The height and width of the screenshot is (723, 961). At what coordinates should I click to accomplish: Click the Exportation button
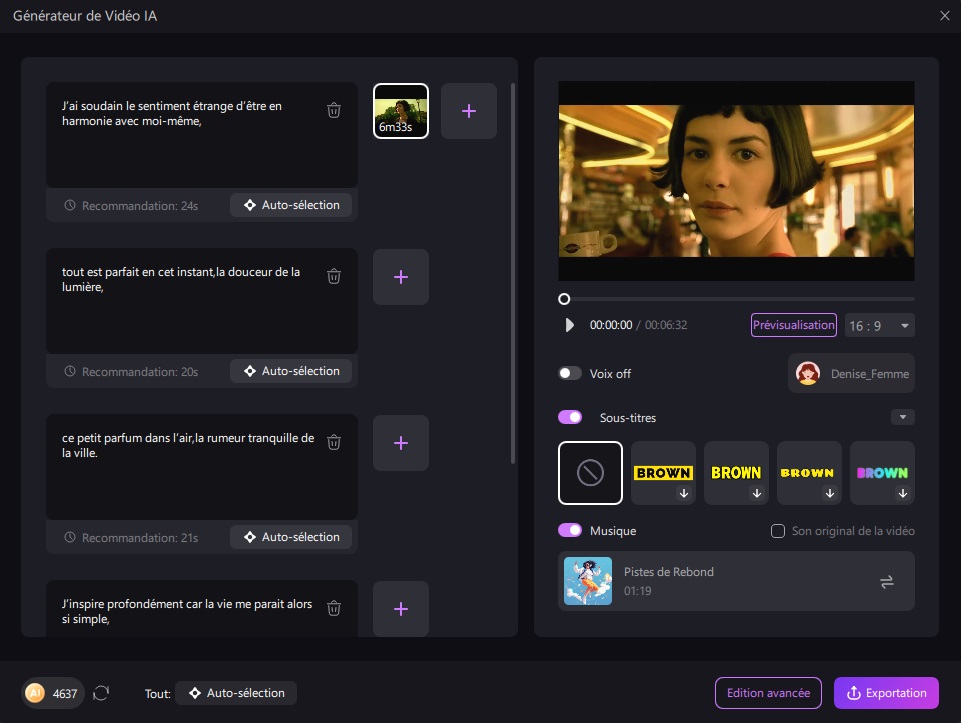point(886,693)
